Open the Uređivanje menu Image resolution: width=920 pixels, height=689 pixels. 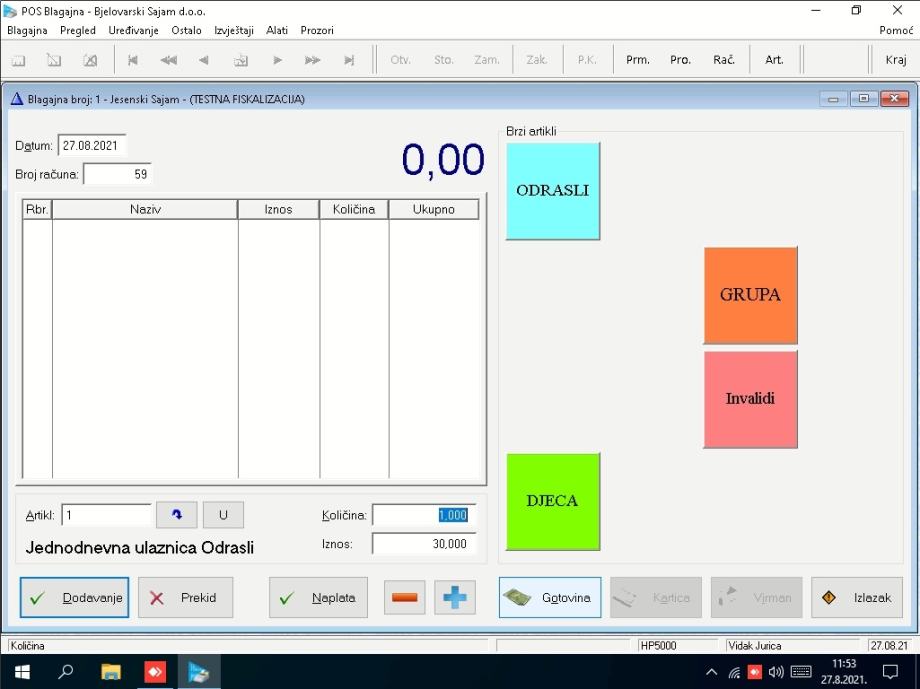click(x=133, y=31)
